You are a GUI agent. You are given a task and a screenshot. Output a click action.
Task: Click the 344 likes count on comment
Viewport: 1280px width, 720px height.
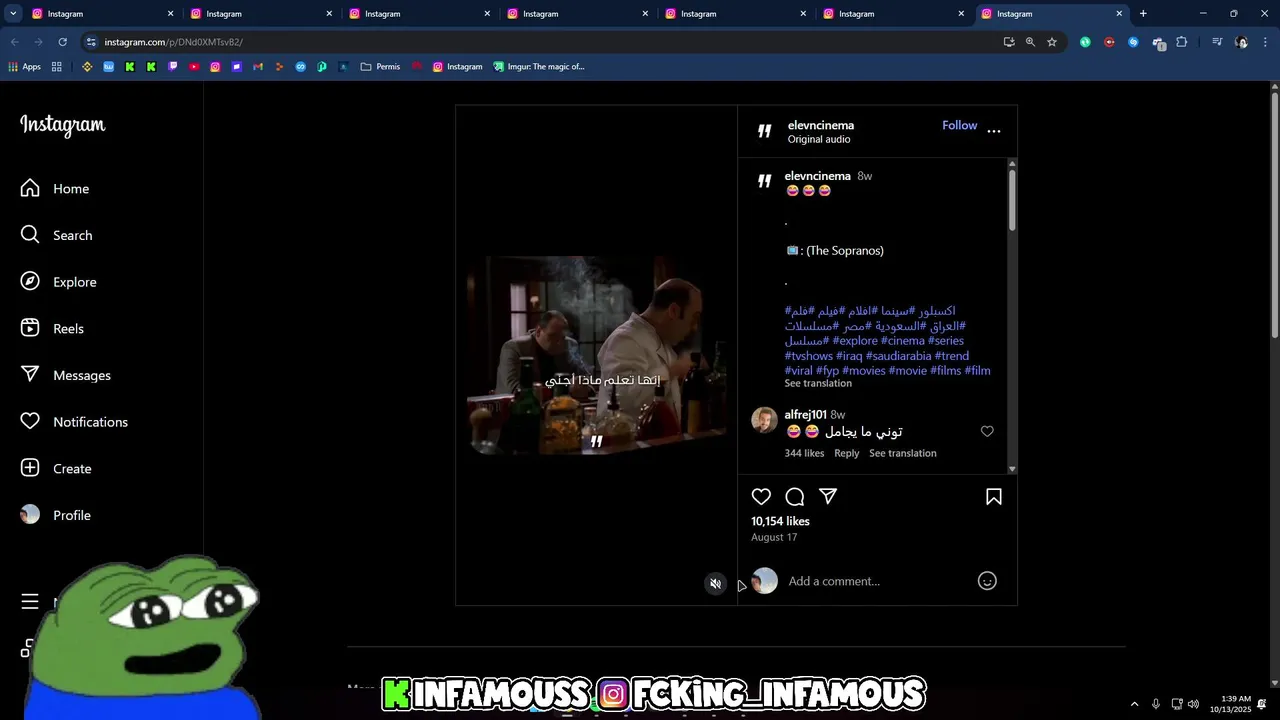click(x=804, y=453)
